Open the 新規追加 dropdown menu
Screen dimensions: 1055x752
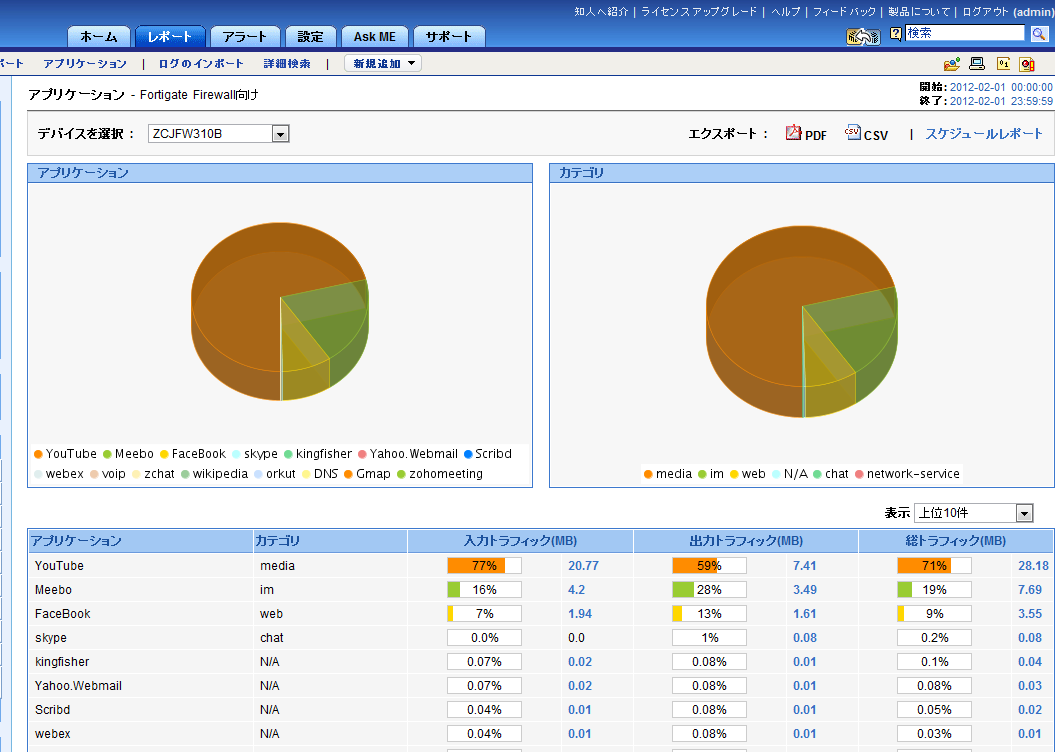click(383, 63)
